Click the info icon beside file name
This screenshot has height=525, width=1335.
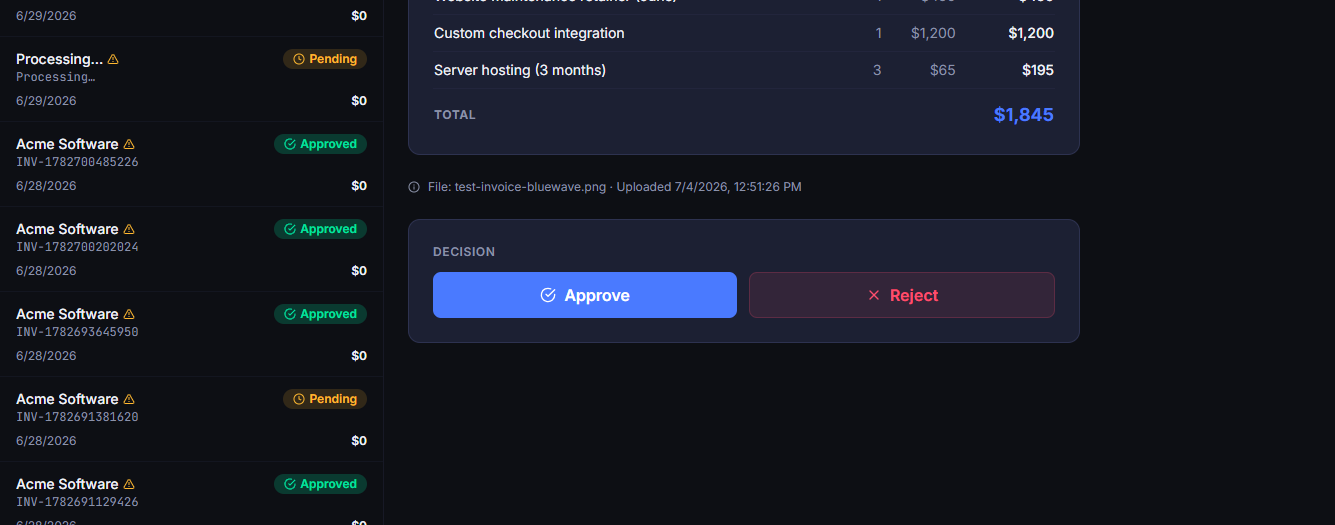[414, 187]
